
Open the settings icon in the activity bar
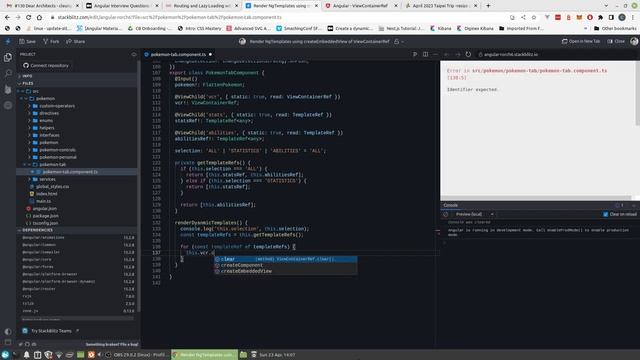click(x=8, y=105)
